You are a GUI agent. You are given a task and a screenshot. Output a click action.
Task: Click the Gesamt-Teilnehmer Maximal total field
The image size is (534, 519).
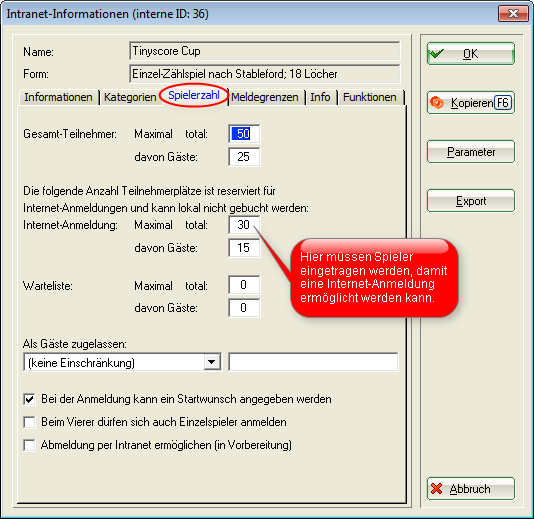point(244,133)
